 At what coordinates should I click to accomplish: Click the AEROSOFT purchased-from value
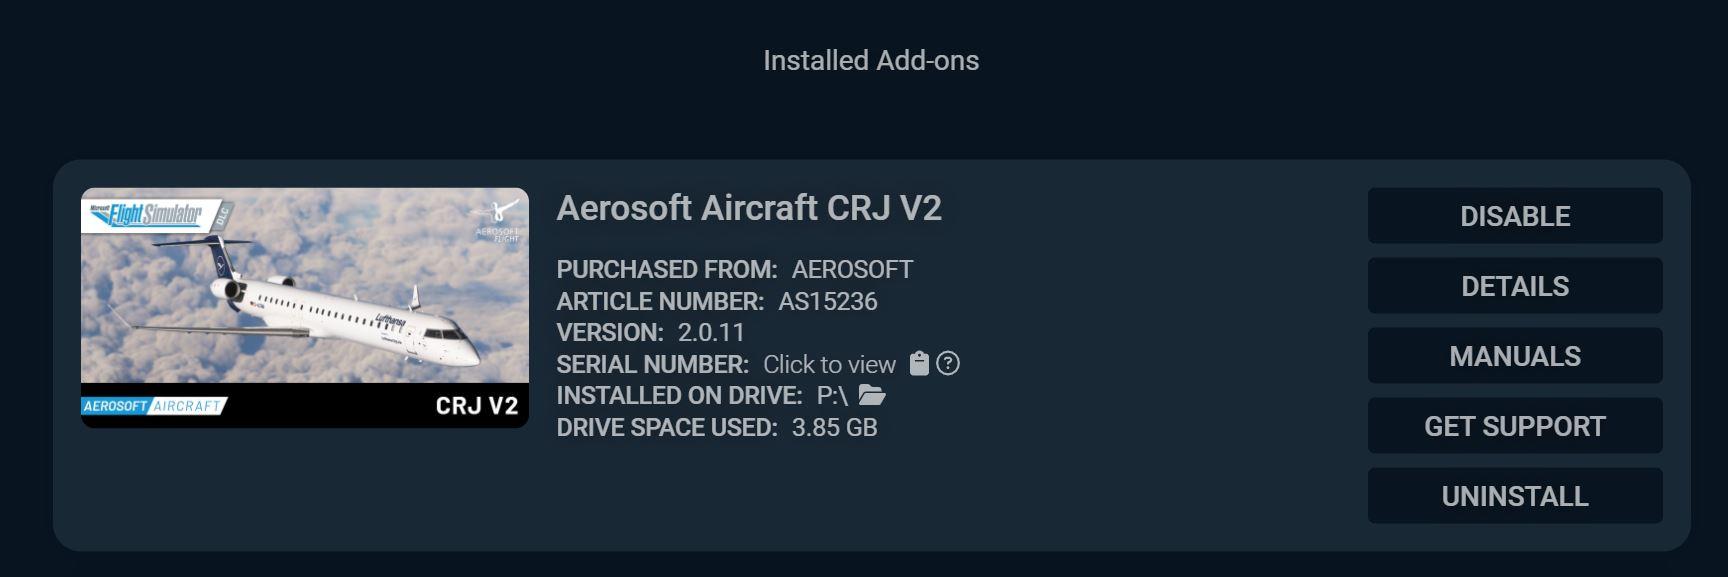point(852,269)
